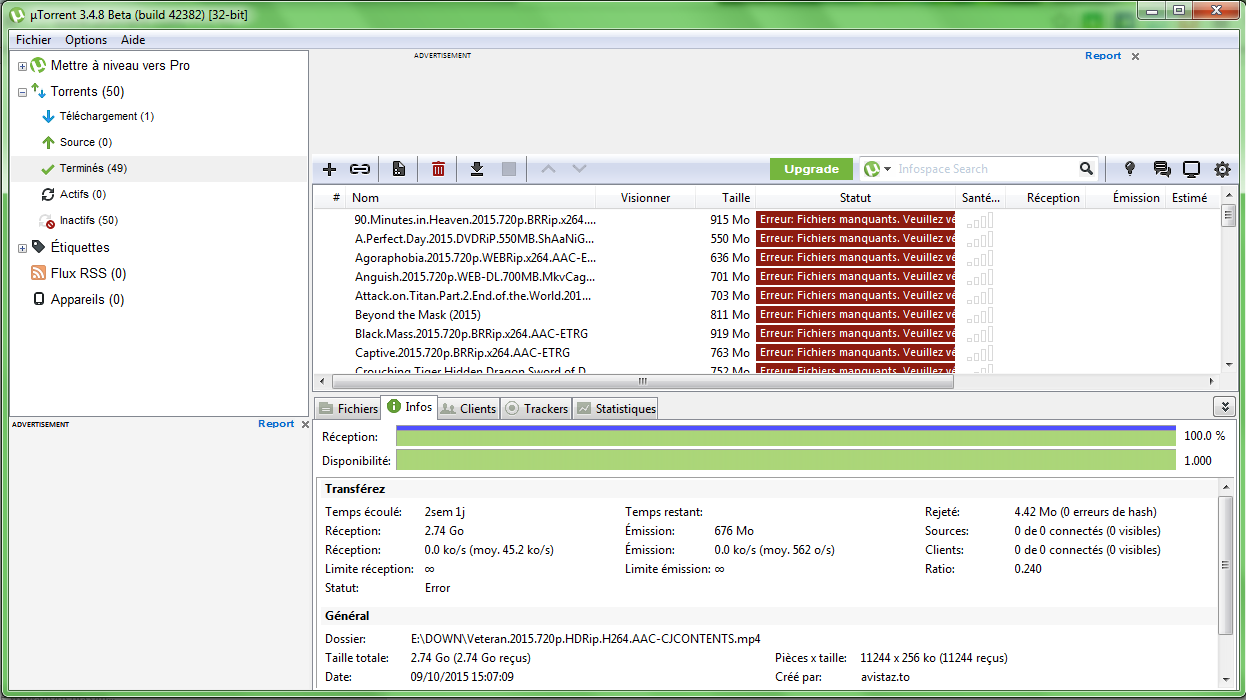Image resolution: width=1246 pixels, height=700 pixels.
Task: Select Source (0) in the sidebar
Action: pyautogui.click(x=86, y=142)
